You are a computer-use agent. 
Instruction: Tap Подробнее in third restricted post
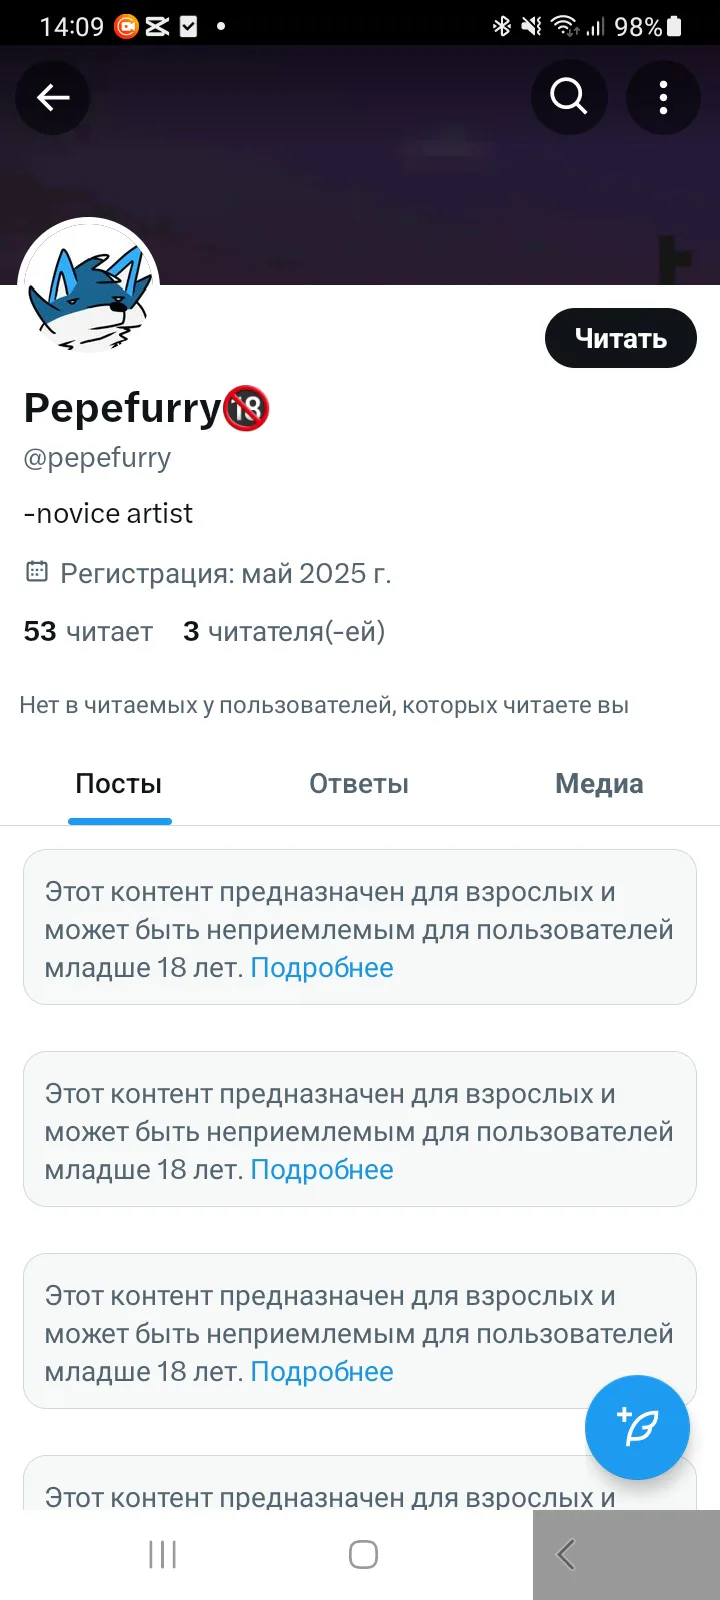[322, 1372]
